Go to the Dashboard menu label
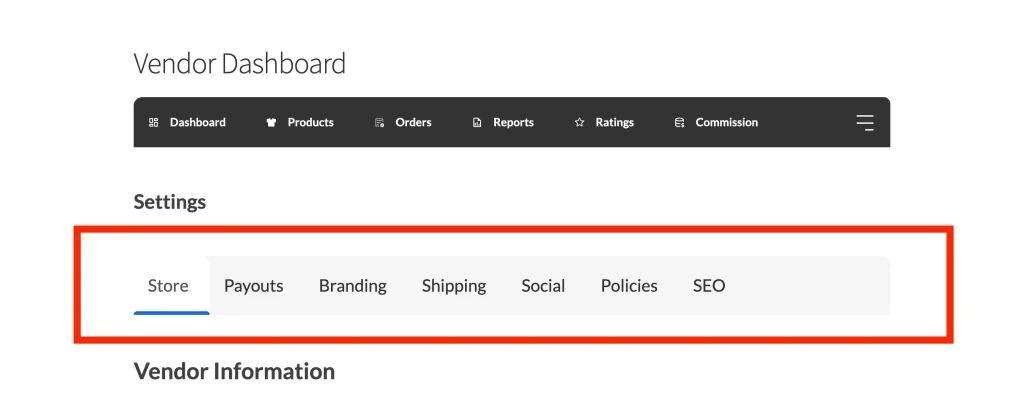Image resolution: width=1024 pixels, height=418 pixels. pyautogui.click(x=198, y=123)
